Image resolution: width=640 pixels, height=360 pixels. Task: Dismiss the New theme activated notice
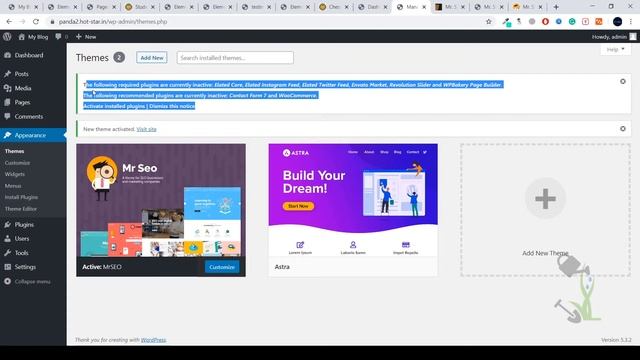click(622, 129)
